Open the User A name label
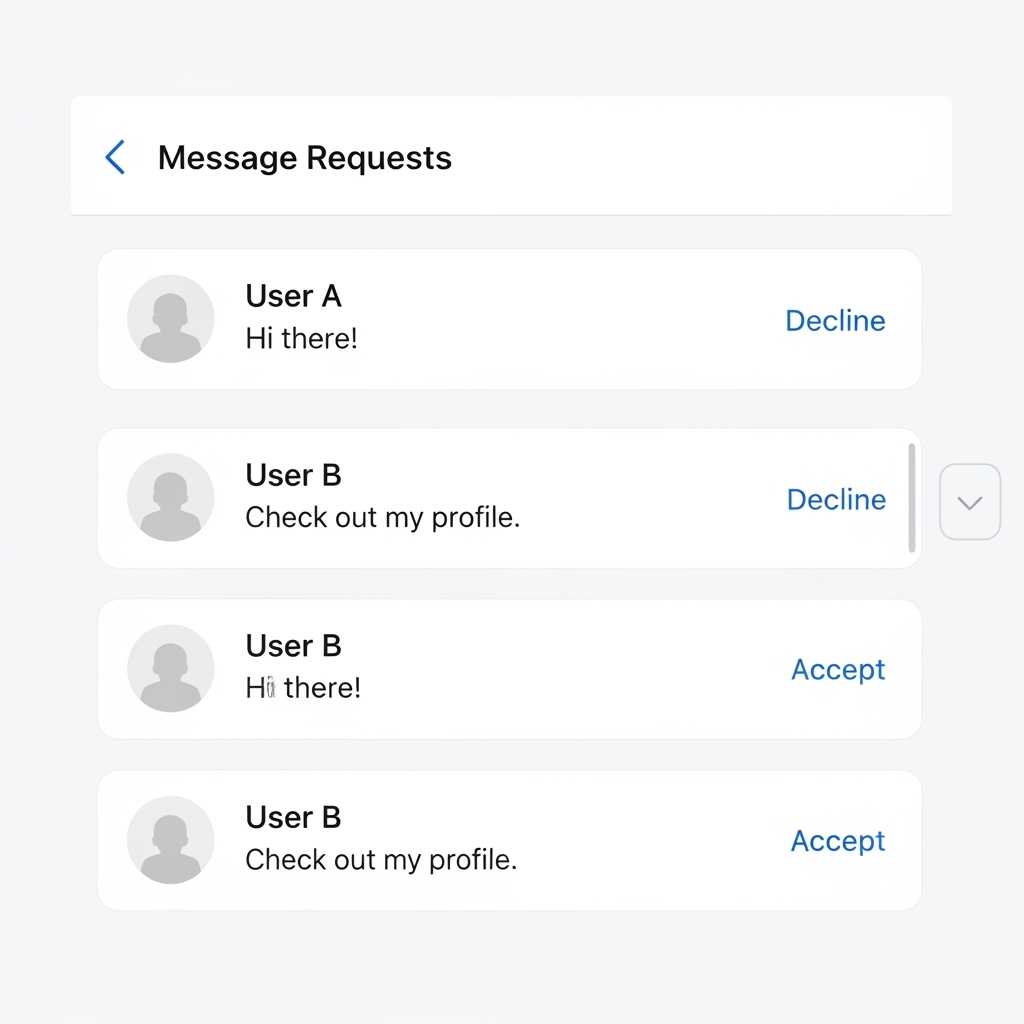Image resolution: width=1024 pixels, height=1024 pixels. 293,297
